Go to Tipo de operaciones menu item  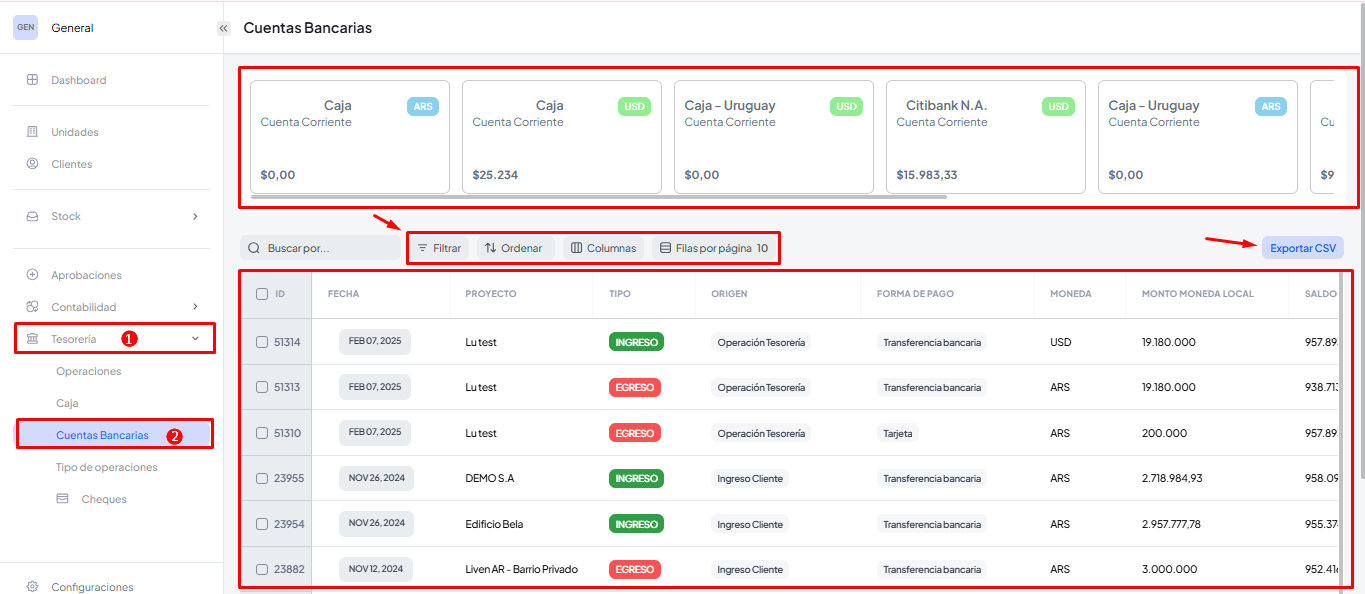tap(106, 467)
